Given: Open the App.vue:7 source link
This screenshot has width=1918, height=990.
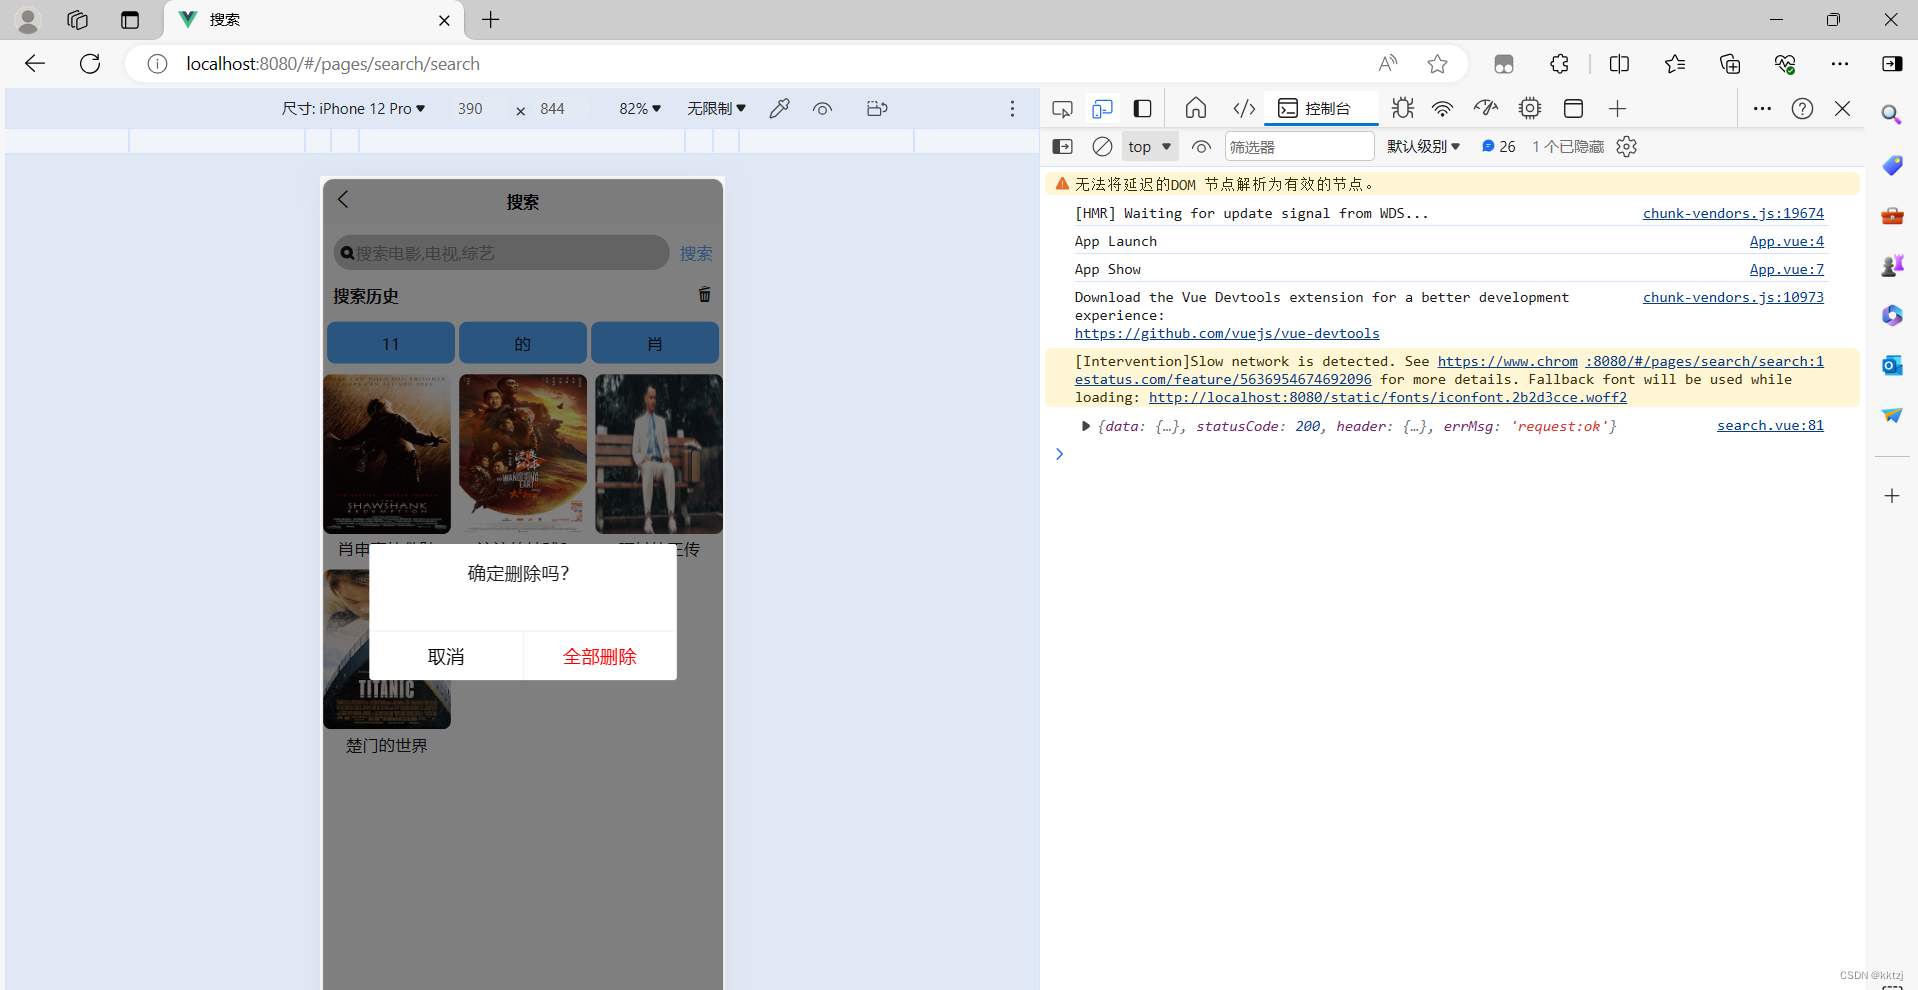Looking at the screenshot, I should pos(1786,269).
